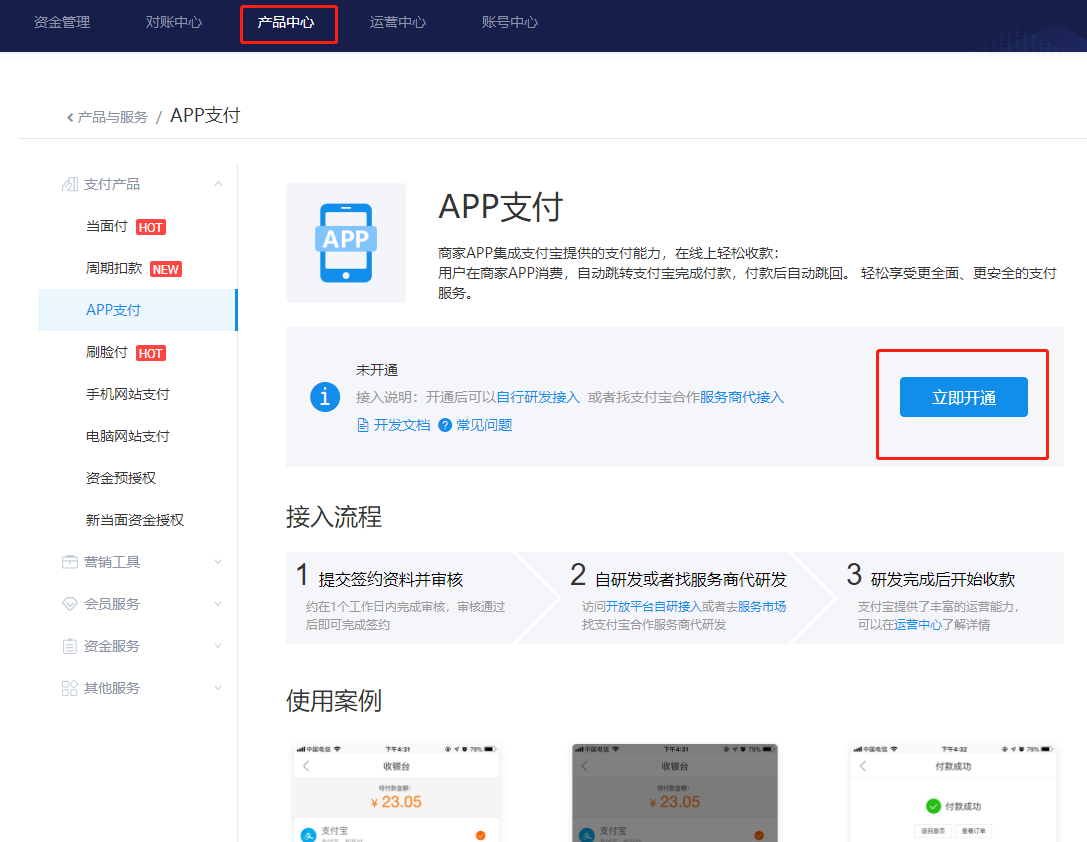Click step 研发完成后开始收款 heading
1087x842 pixels.
tap(943, 579)
